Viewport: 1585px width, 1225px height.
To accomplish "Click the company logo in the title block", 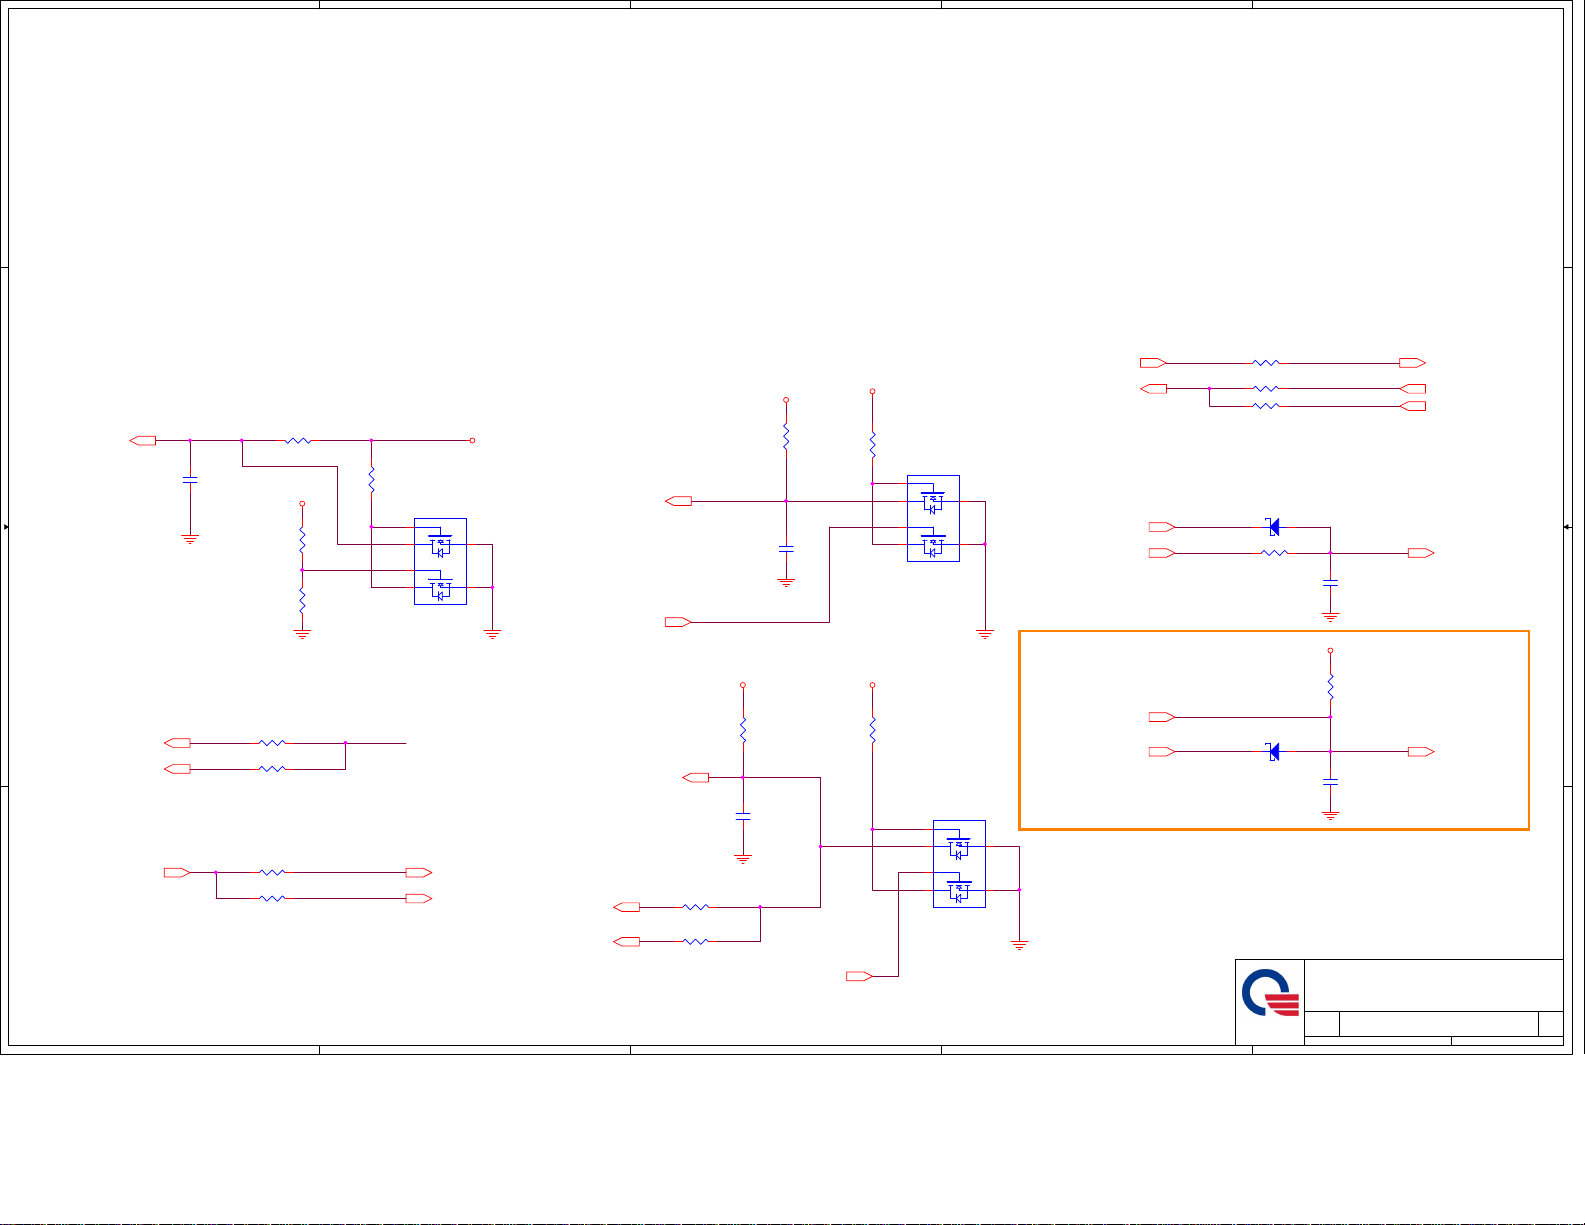I will click(x=1270, y=992).
